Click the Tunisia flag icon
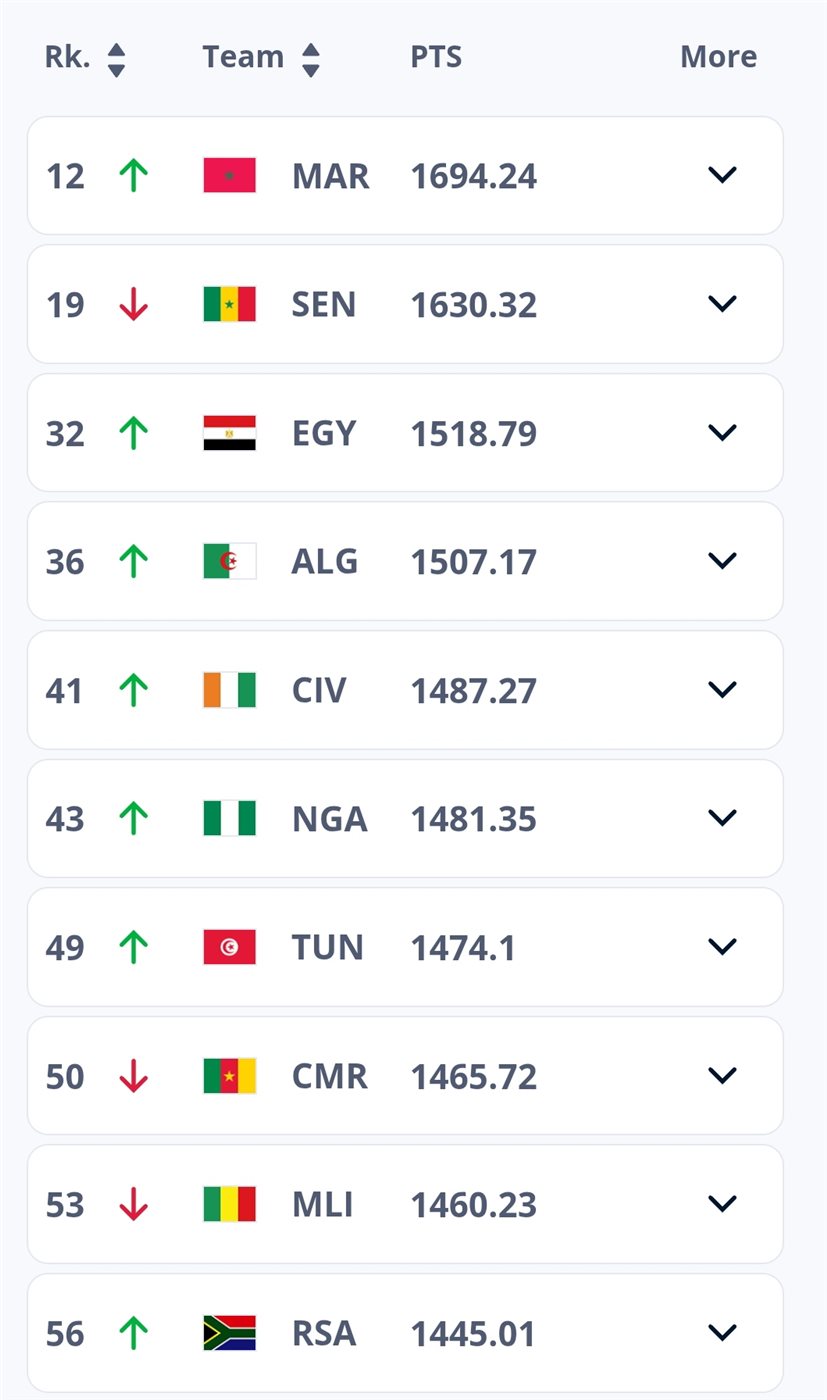This screenshot has height=1400, width=827. pyautogui.click(x=229, y=947)
